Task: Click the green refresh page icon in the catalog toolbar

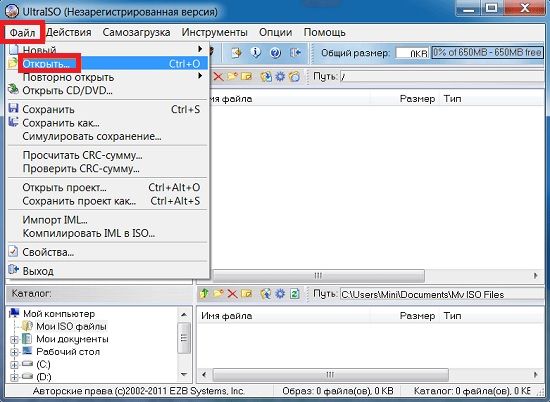Action: click(x=295, y=294)
